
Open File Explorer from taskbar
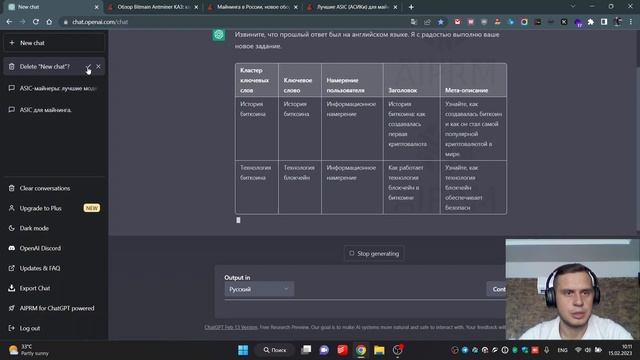pyautogui.click(x=379, y=350)
